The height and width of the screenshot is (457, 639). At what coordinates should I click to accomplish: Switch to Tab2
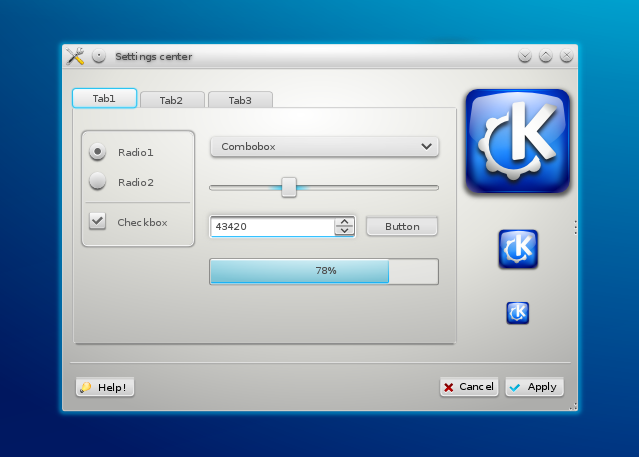coord(172,100)
